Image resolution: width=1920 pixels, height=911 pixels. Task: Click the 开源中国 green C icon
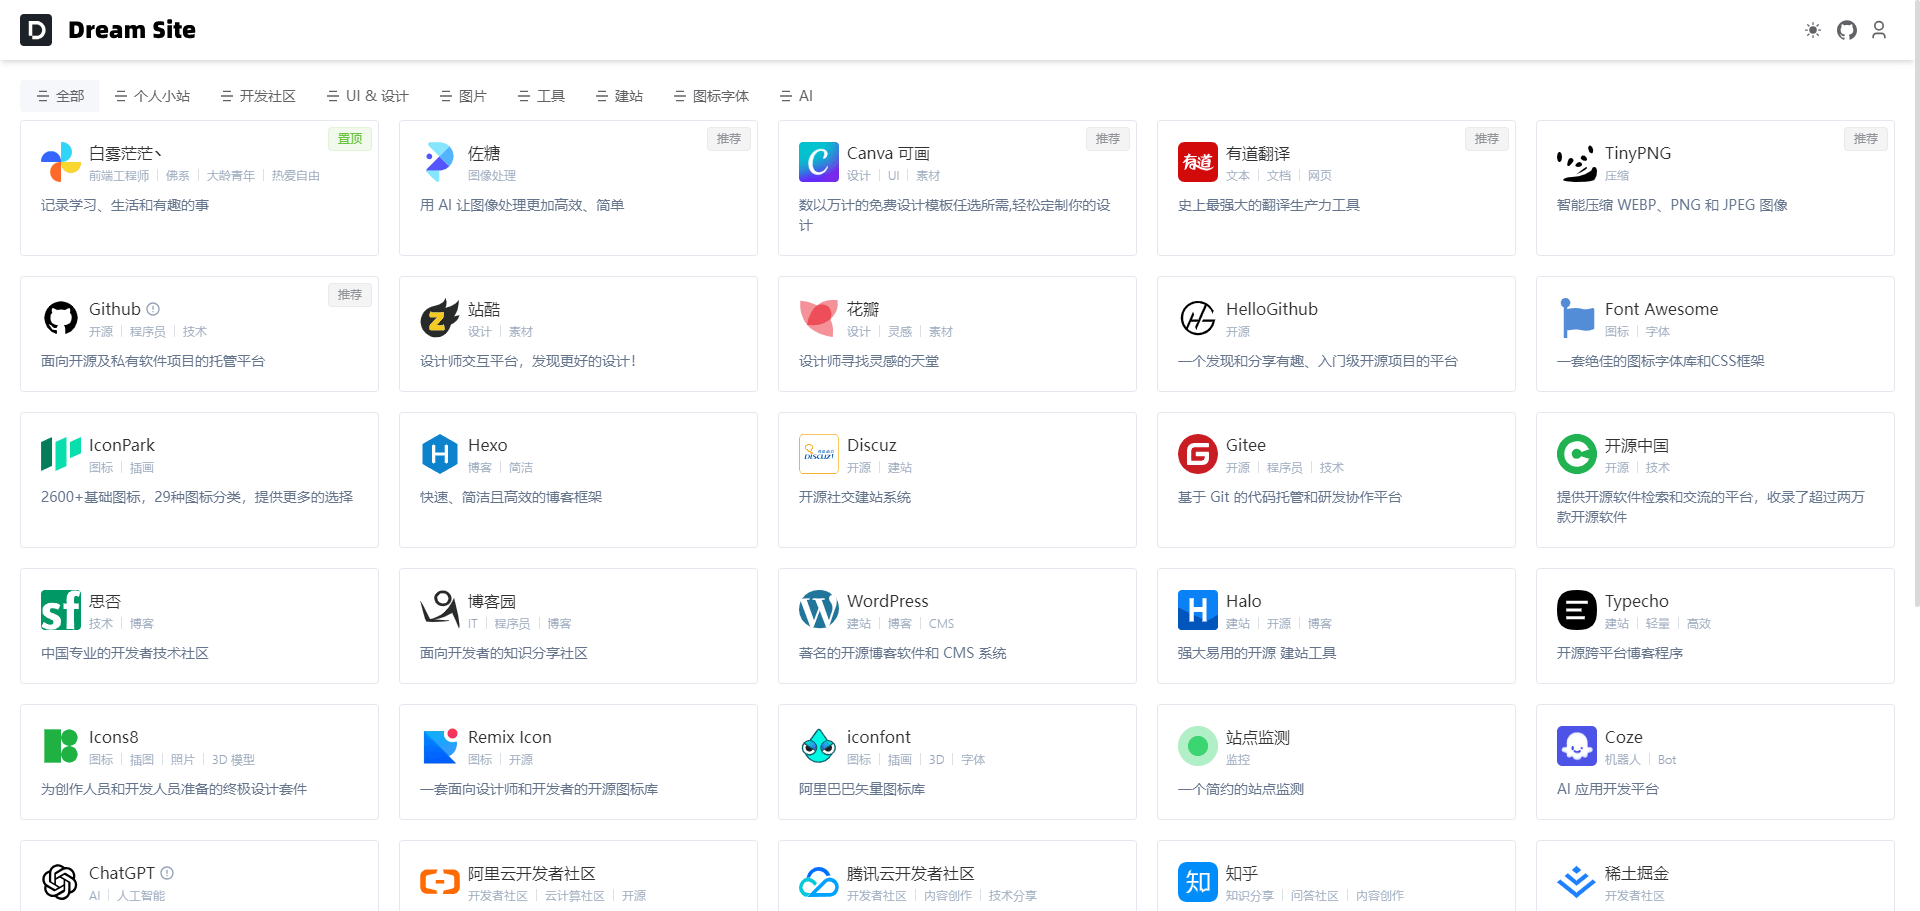[1577, 454]
